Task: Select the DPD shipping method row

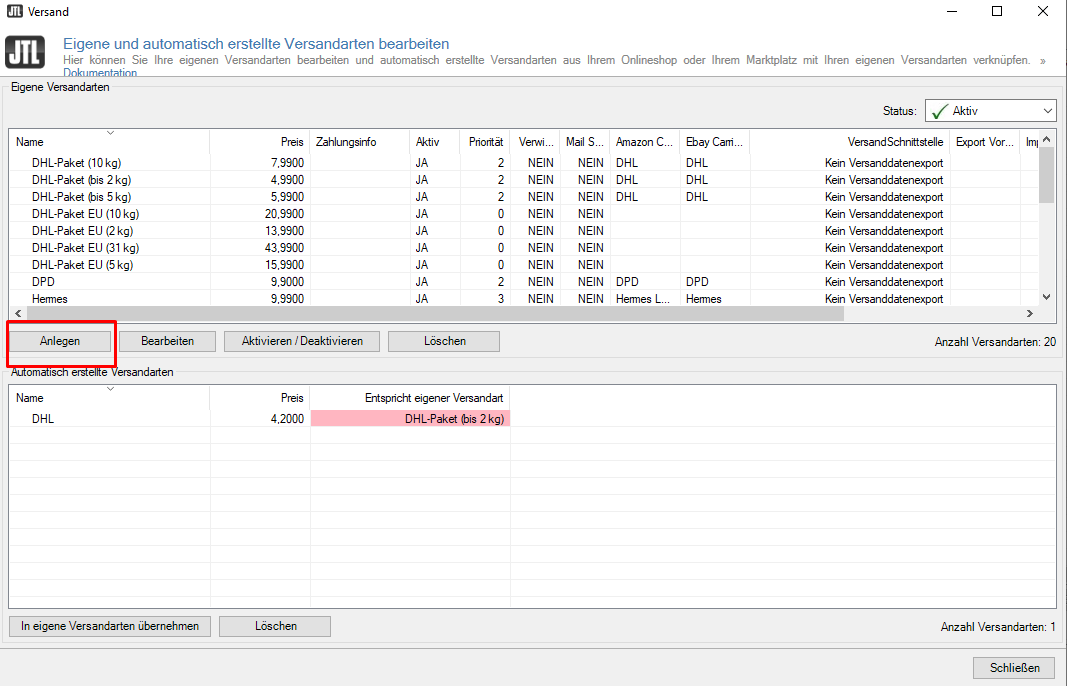Action: pos(524,282)
